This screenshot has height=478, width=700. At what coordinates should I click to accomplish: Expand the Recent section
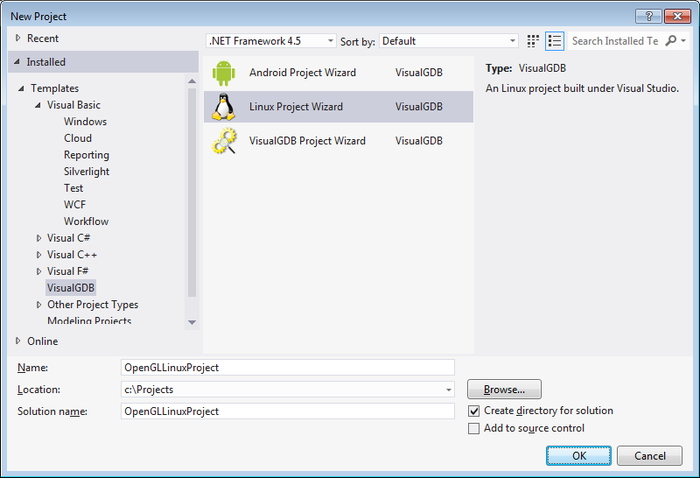[18, 38]
